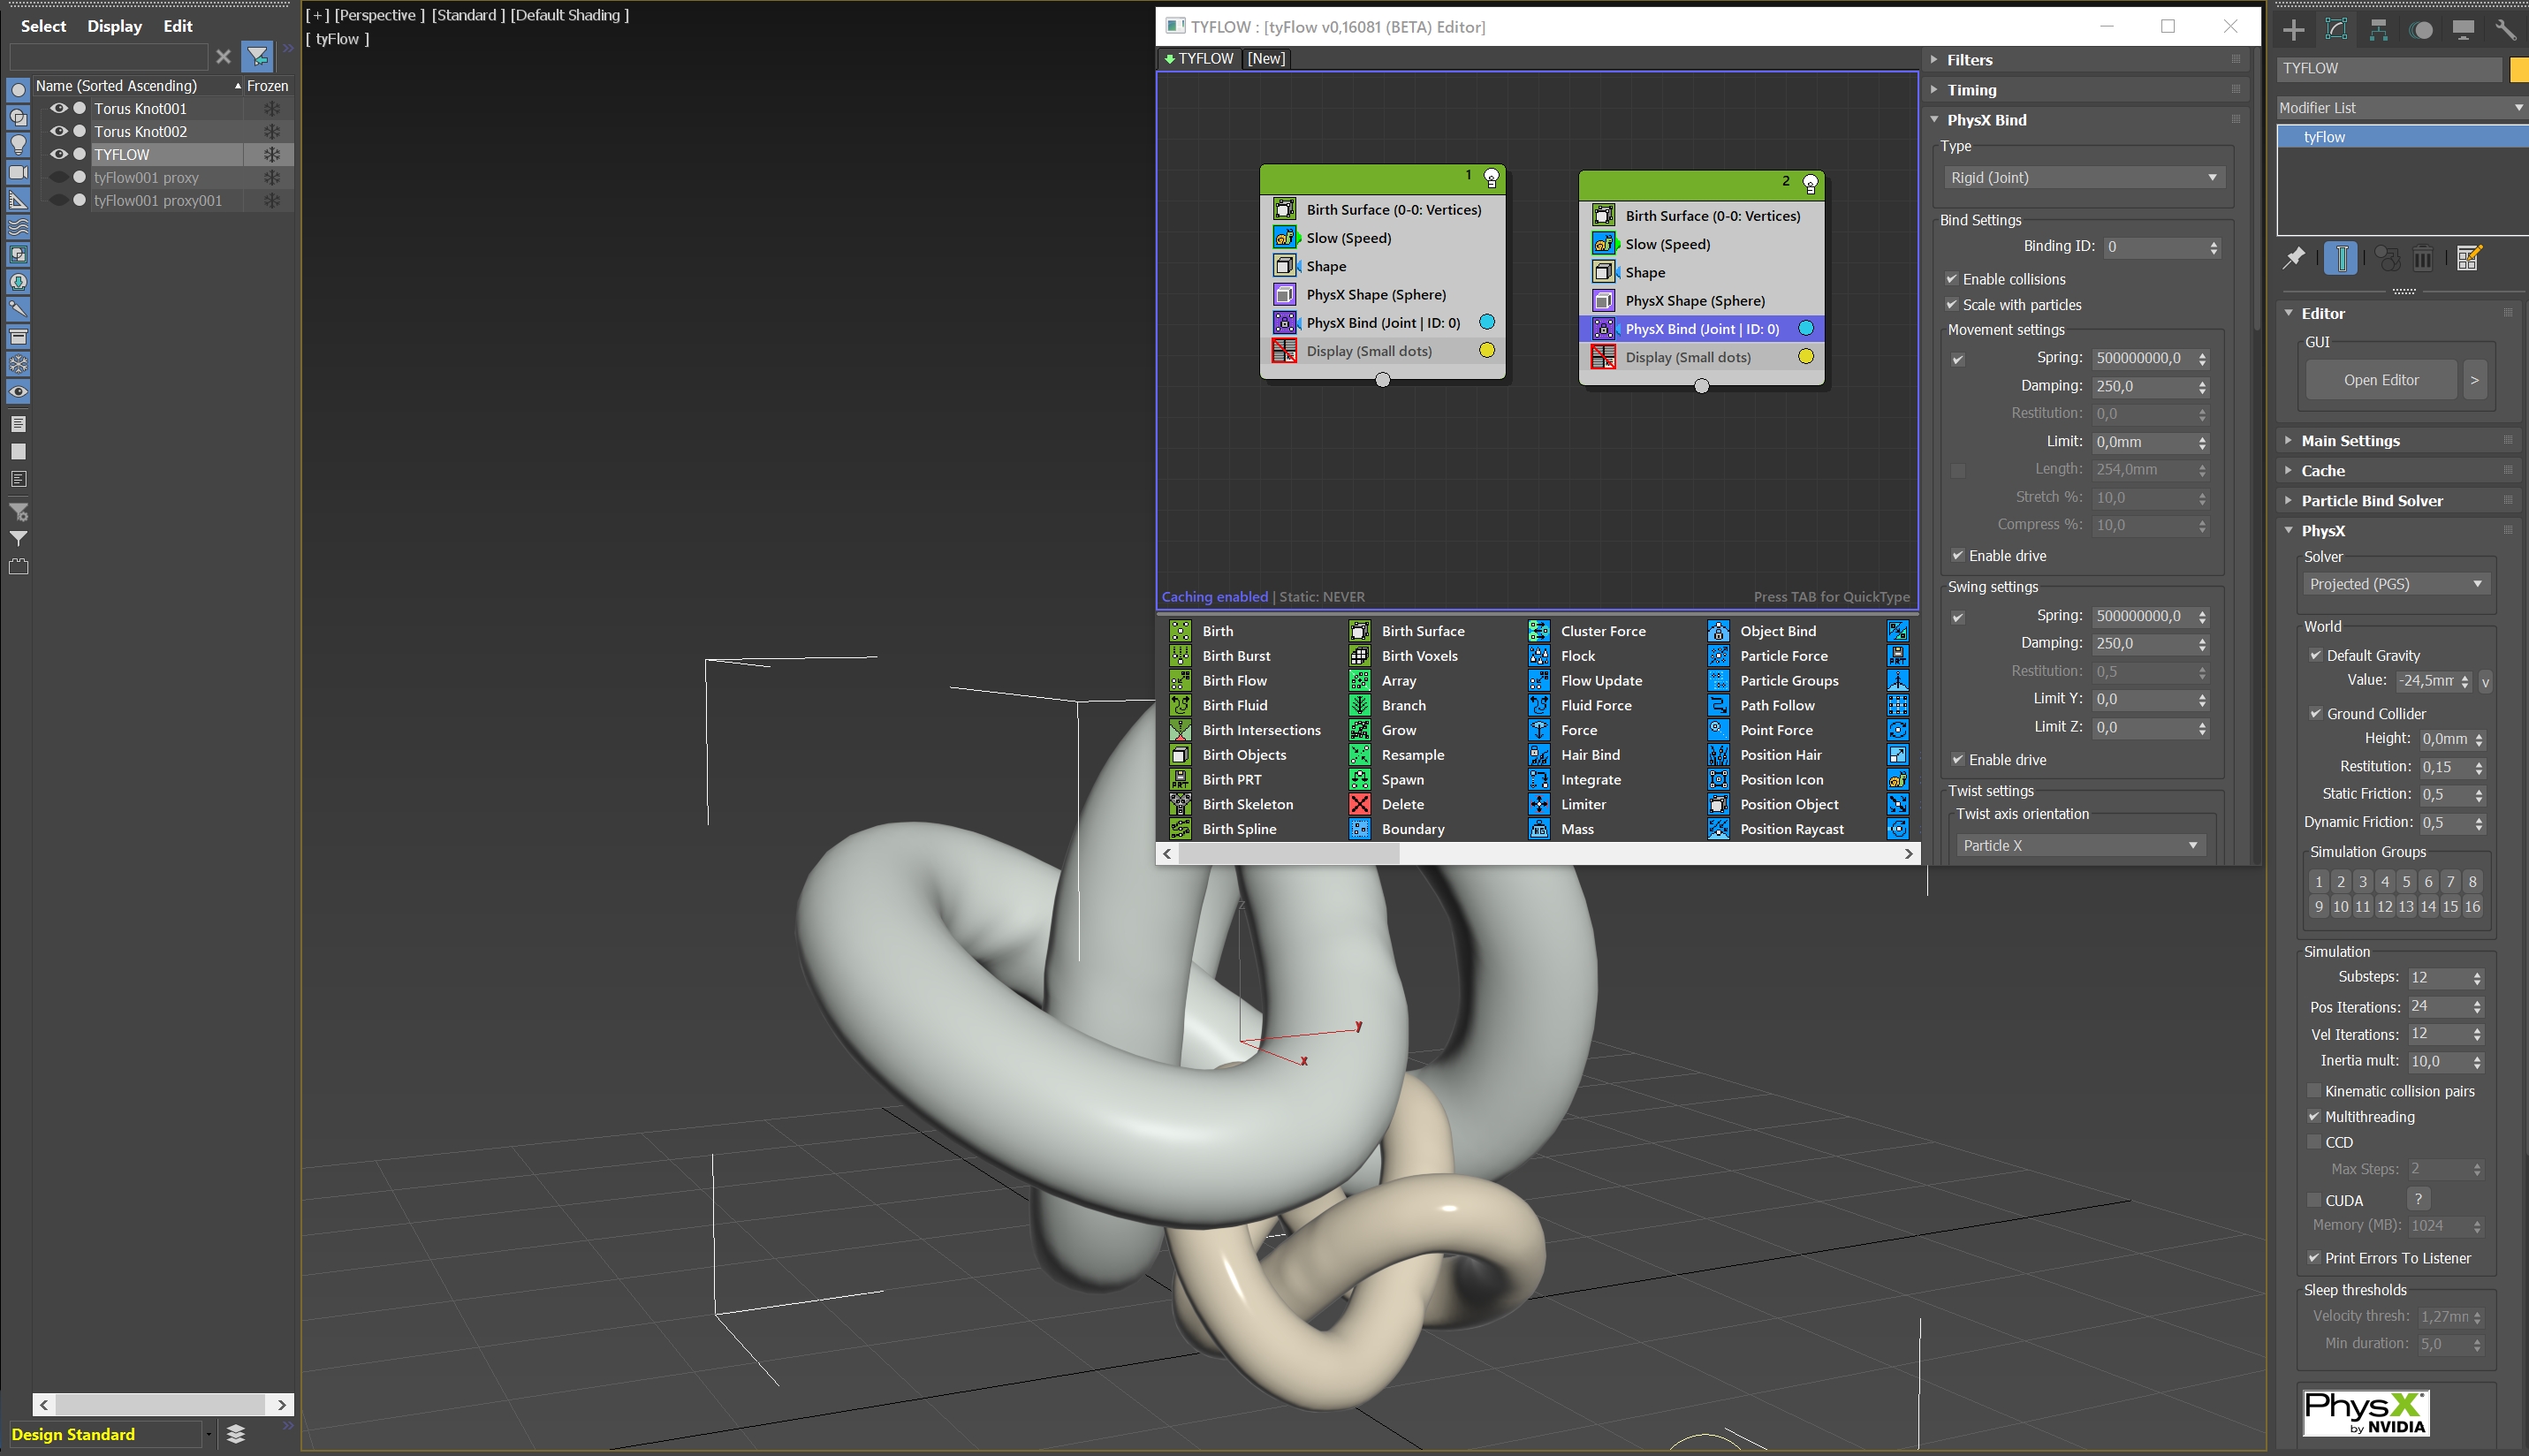Click the gravity value v button

point(2485,682)
